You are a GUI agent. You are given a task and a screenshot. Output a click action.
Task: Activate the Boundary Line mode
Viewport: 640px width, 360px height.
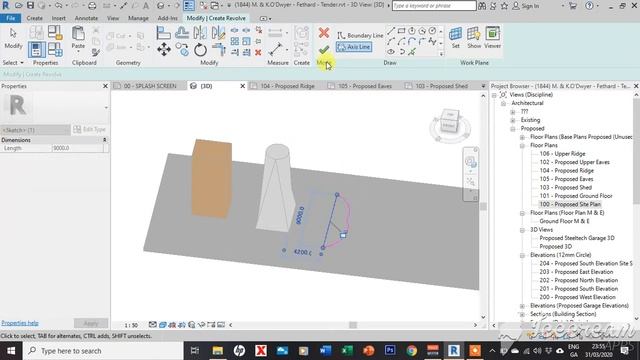pyautogui.click(x=360, y=36)
